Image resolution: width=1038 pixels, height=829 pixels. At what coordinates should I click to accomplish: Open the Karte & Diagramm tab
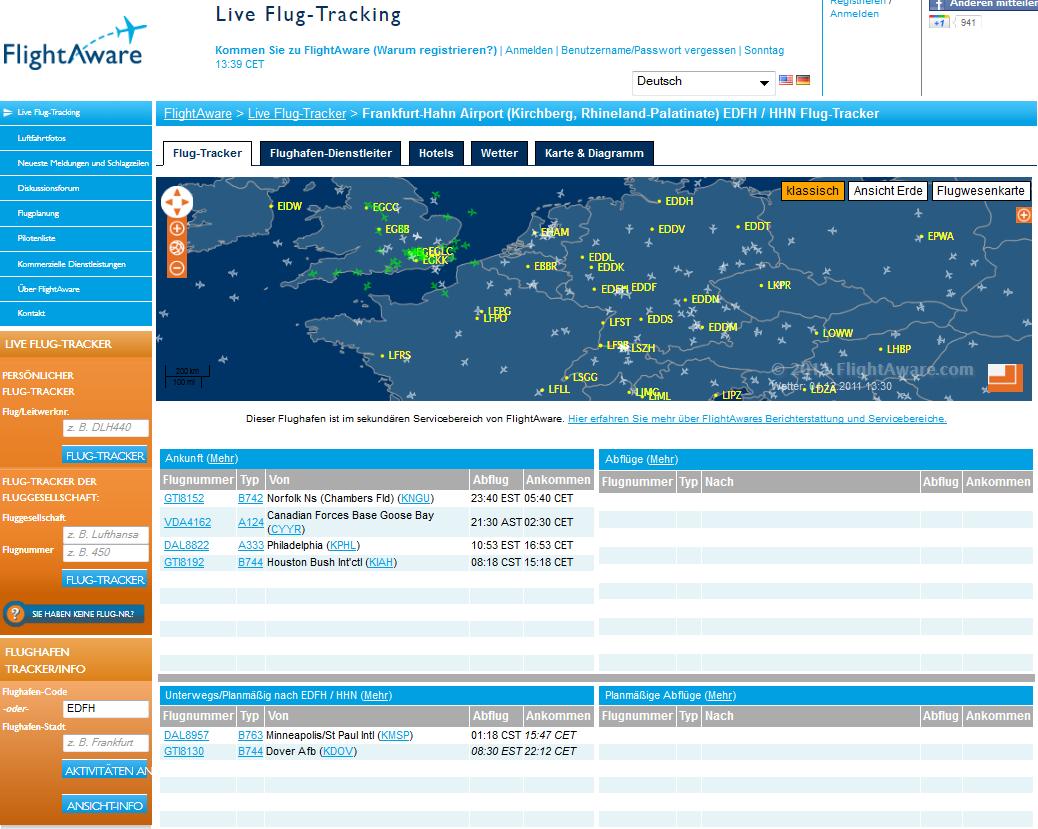tap(594, 153)
